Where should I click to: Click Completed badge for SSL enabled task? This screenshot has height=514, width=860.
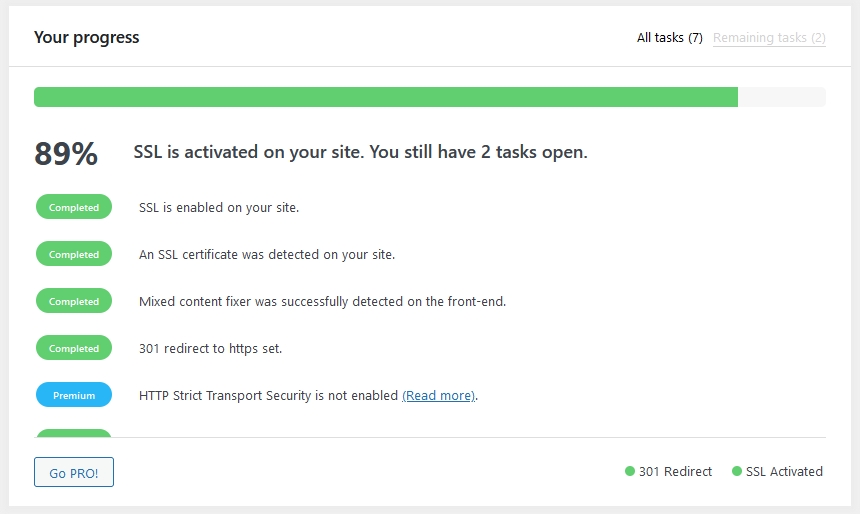click(74, 208)
